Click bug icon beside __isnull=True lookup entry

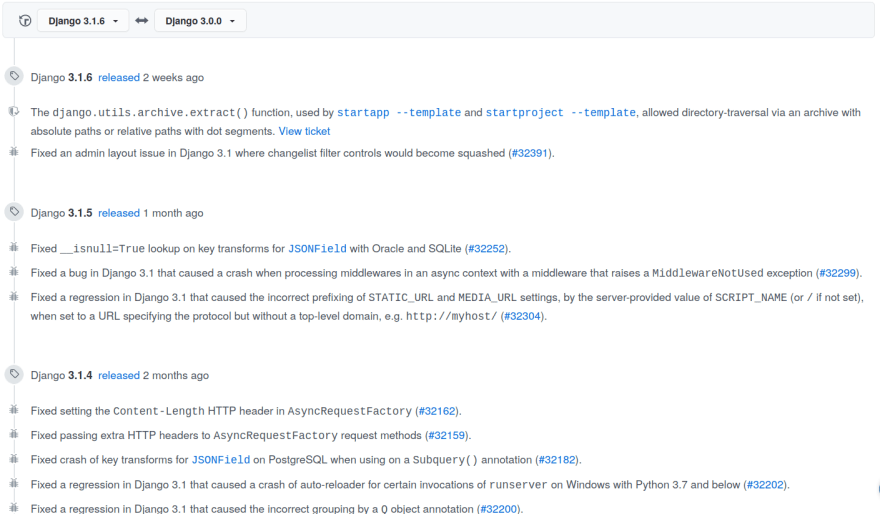pyautogui.click(x=14, y=247)
